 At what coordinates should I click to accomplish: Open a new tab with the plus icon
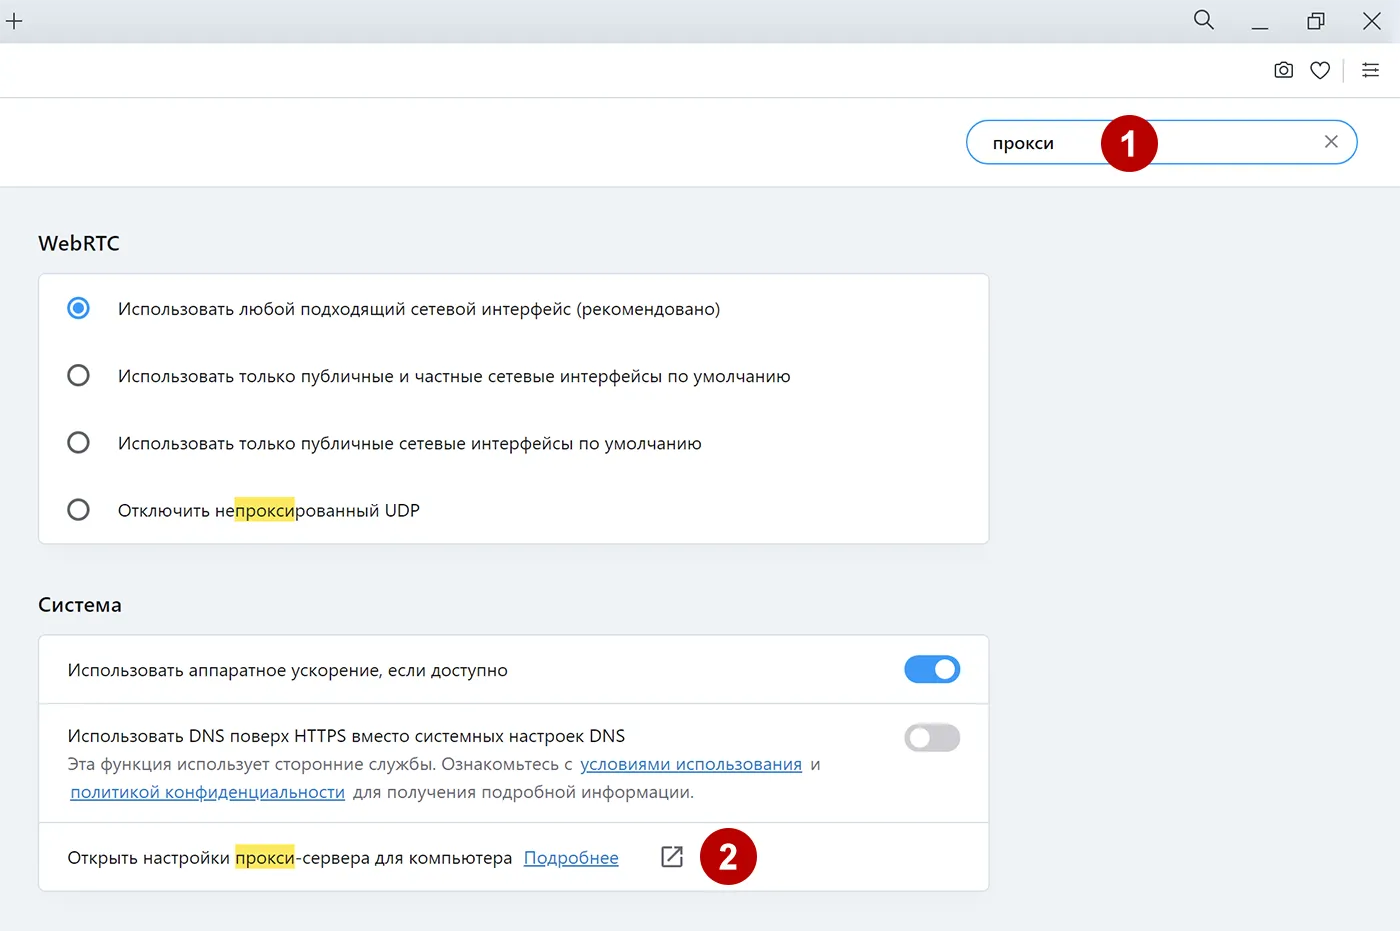[x=14, y=21]
